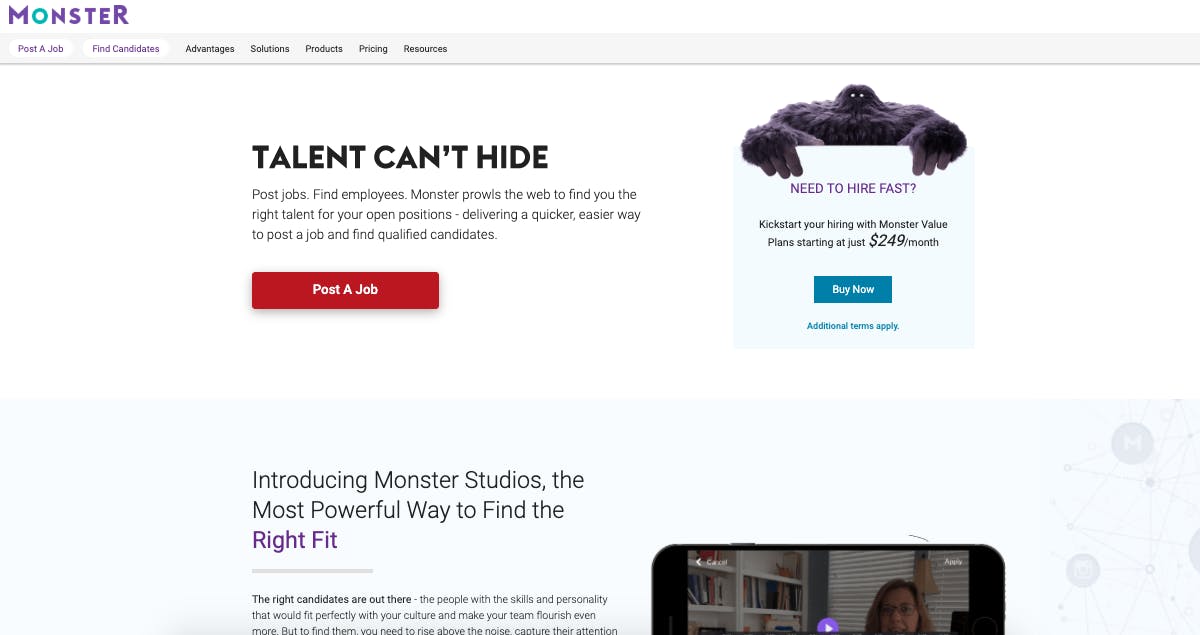This screenshot has width=1200, height=635.
Task: Click the NEED TO HIRE FAST? heading
Action: click(x=853, y=188)
